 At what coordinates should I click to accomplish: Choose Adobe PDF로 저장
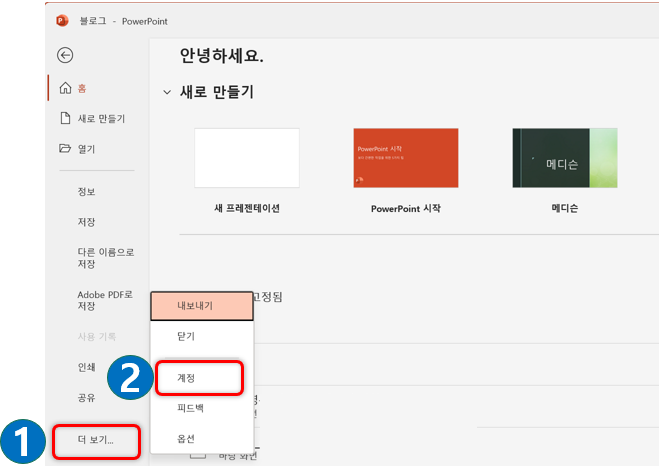click(105, 300)
